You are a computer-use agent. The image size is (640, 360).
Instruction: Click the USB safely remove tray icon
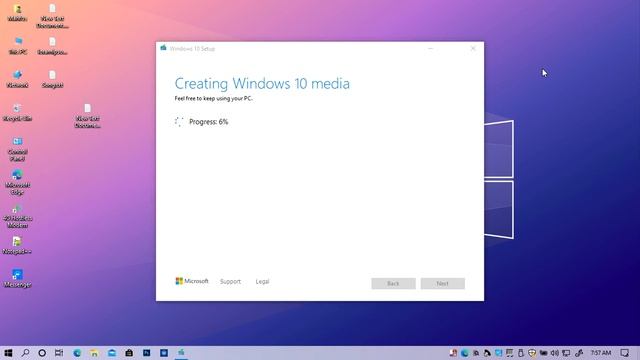tap(521, 353)
